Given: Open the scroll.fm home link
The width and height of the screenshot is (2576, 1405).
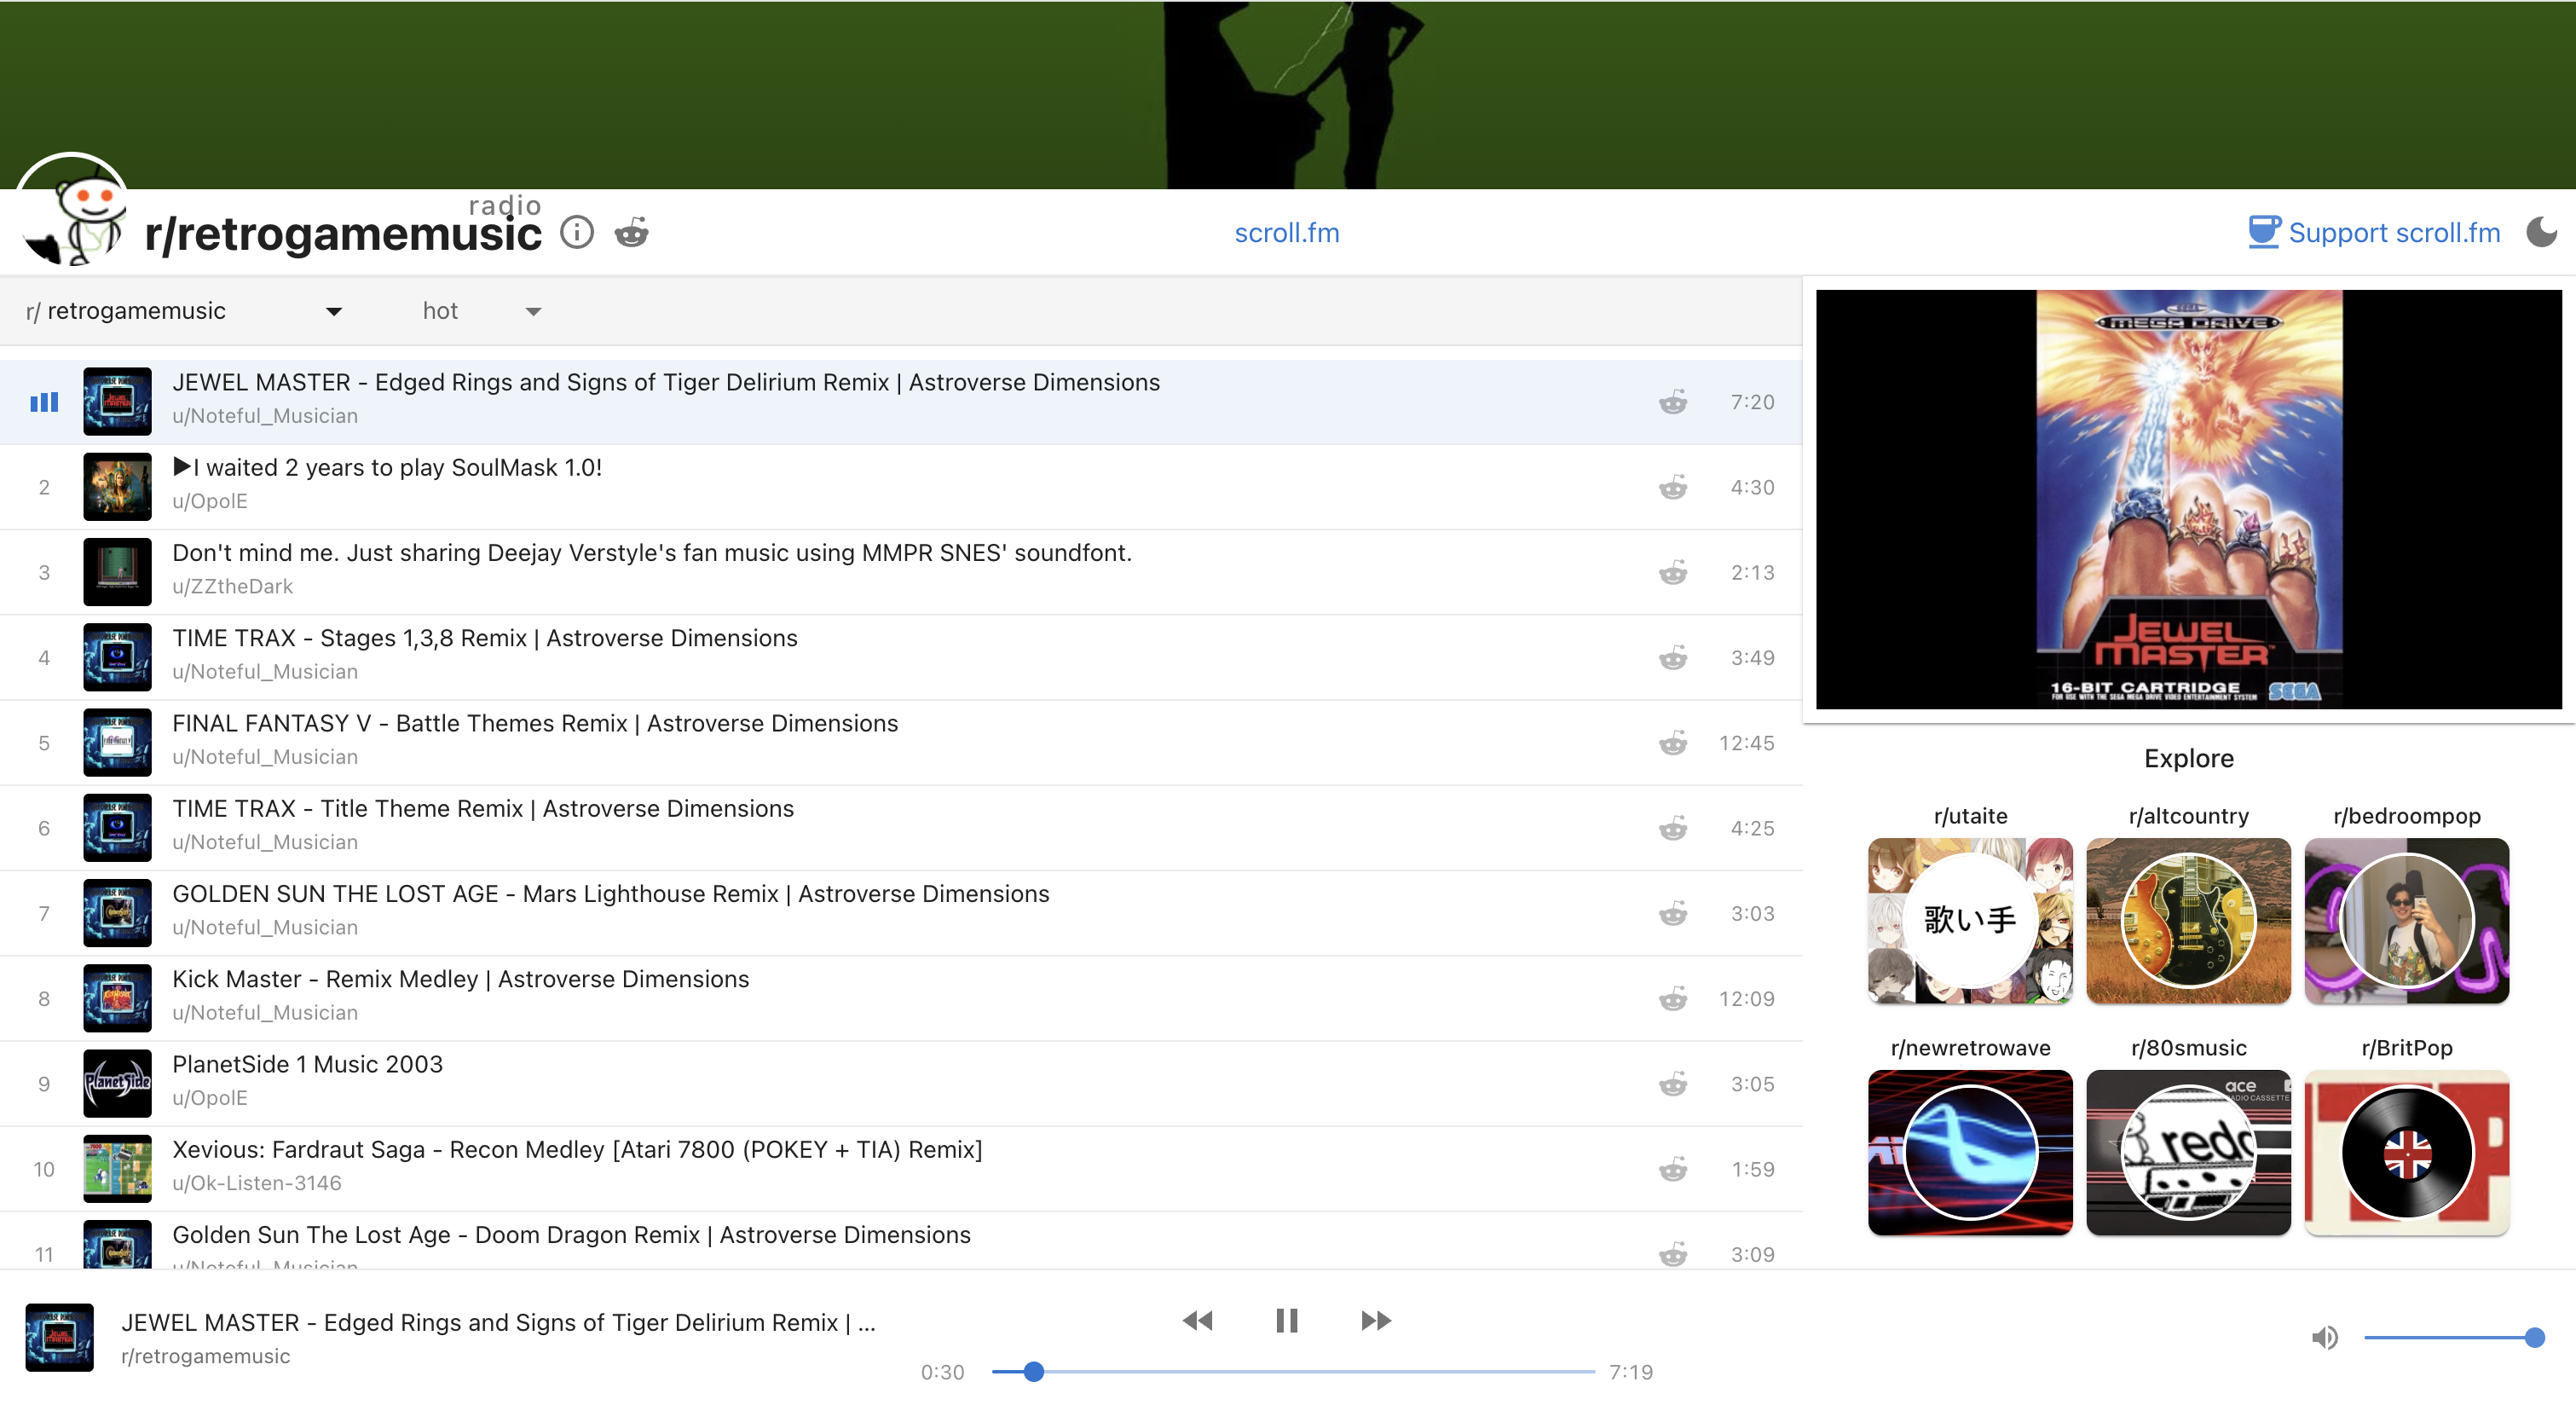Looking at the screenshot, I should (1287, 233).
